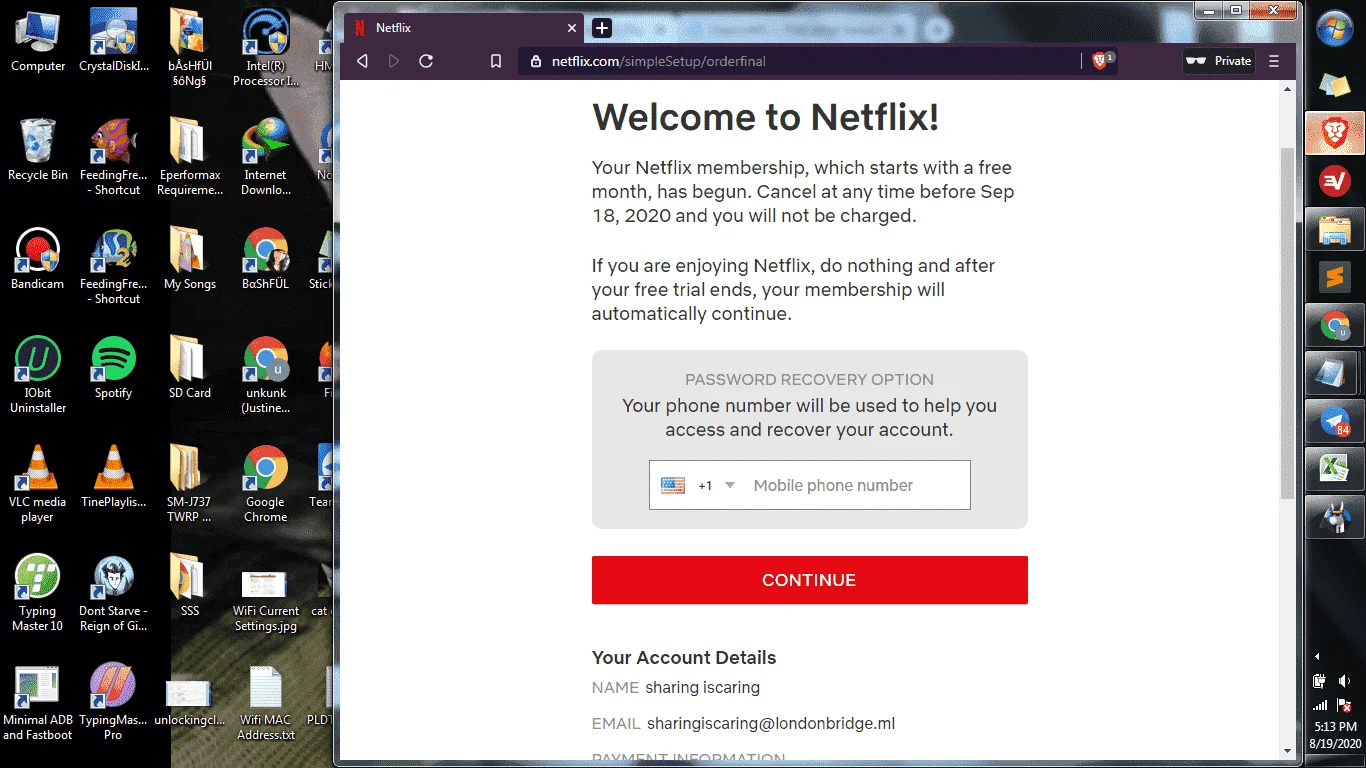
Task: Open the Brave taskbar button
Action: pos(1335,133)
